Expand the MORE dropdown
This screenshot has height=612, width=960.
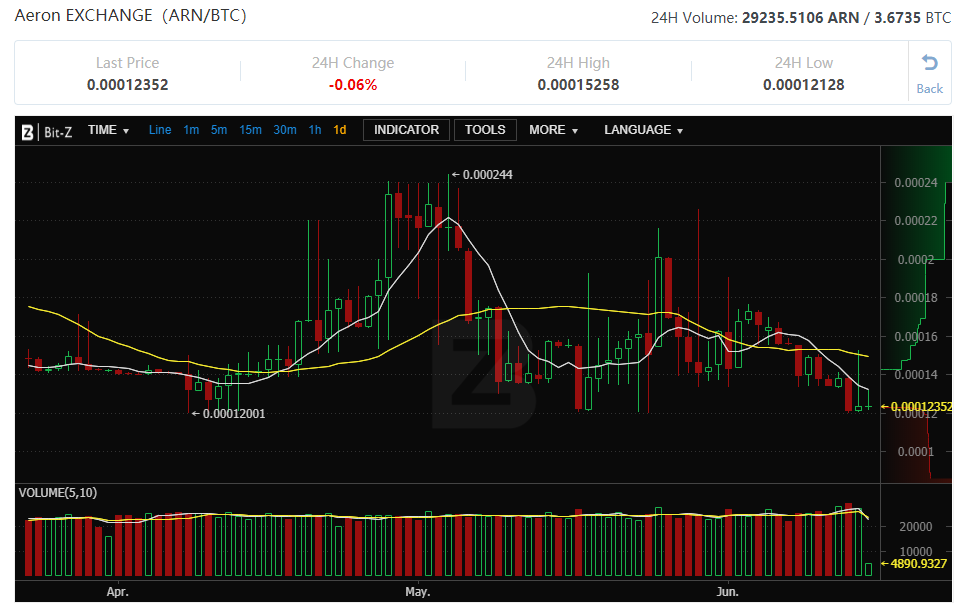click(x=553, y=130)
